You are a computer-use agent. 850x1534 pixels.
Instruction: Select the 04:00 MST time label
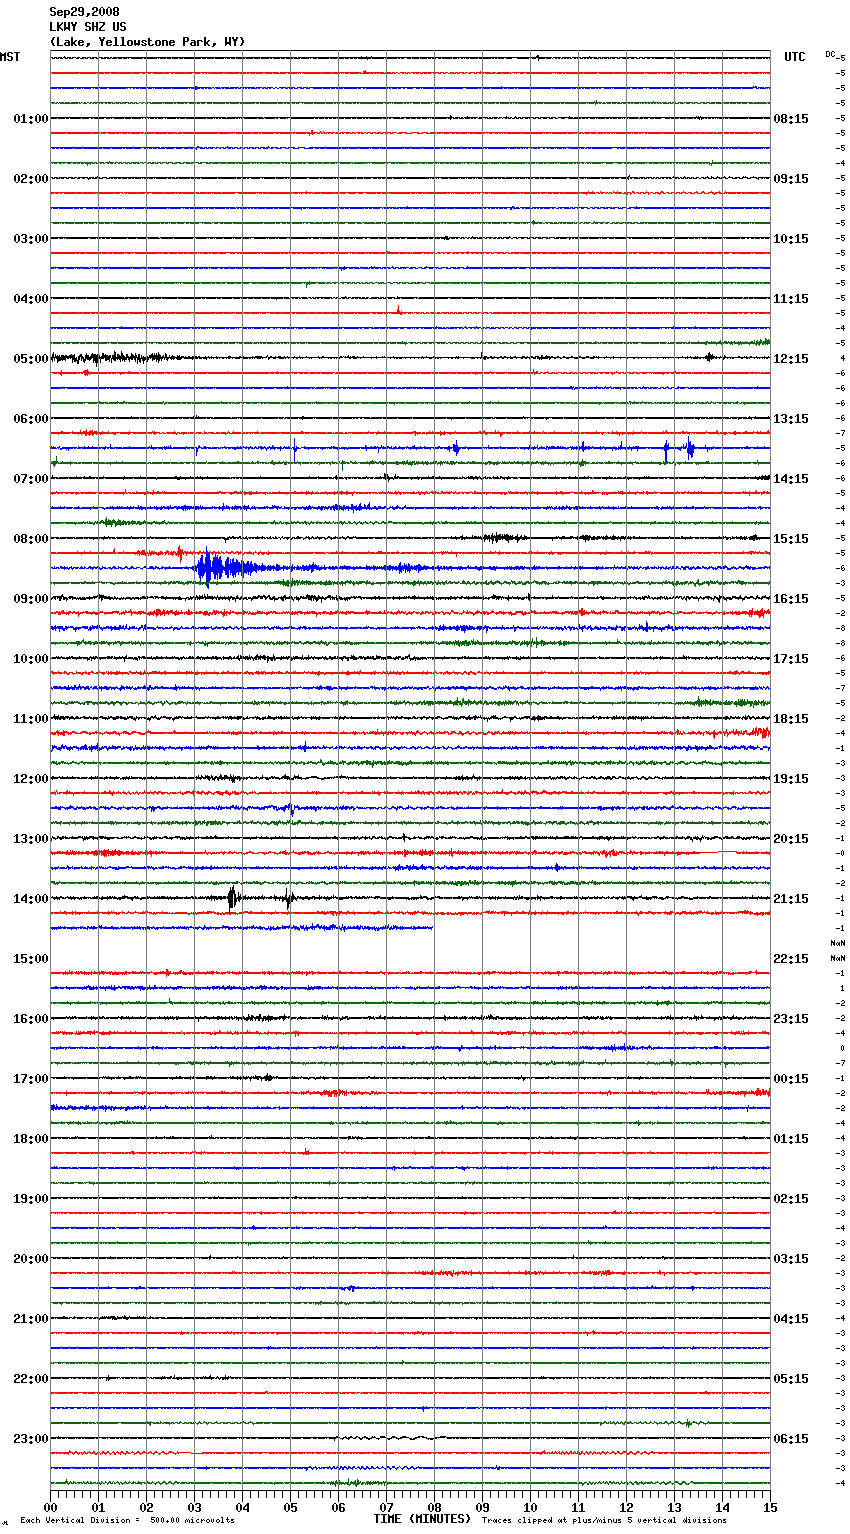click(x=31, y=299)
